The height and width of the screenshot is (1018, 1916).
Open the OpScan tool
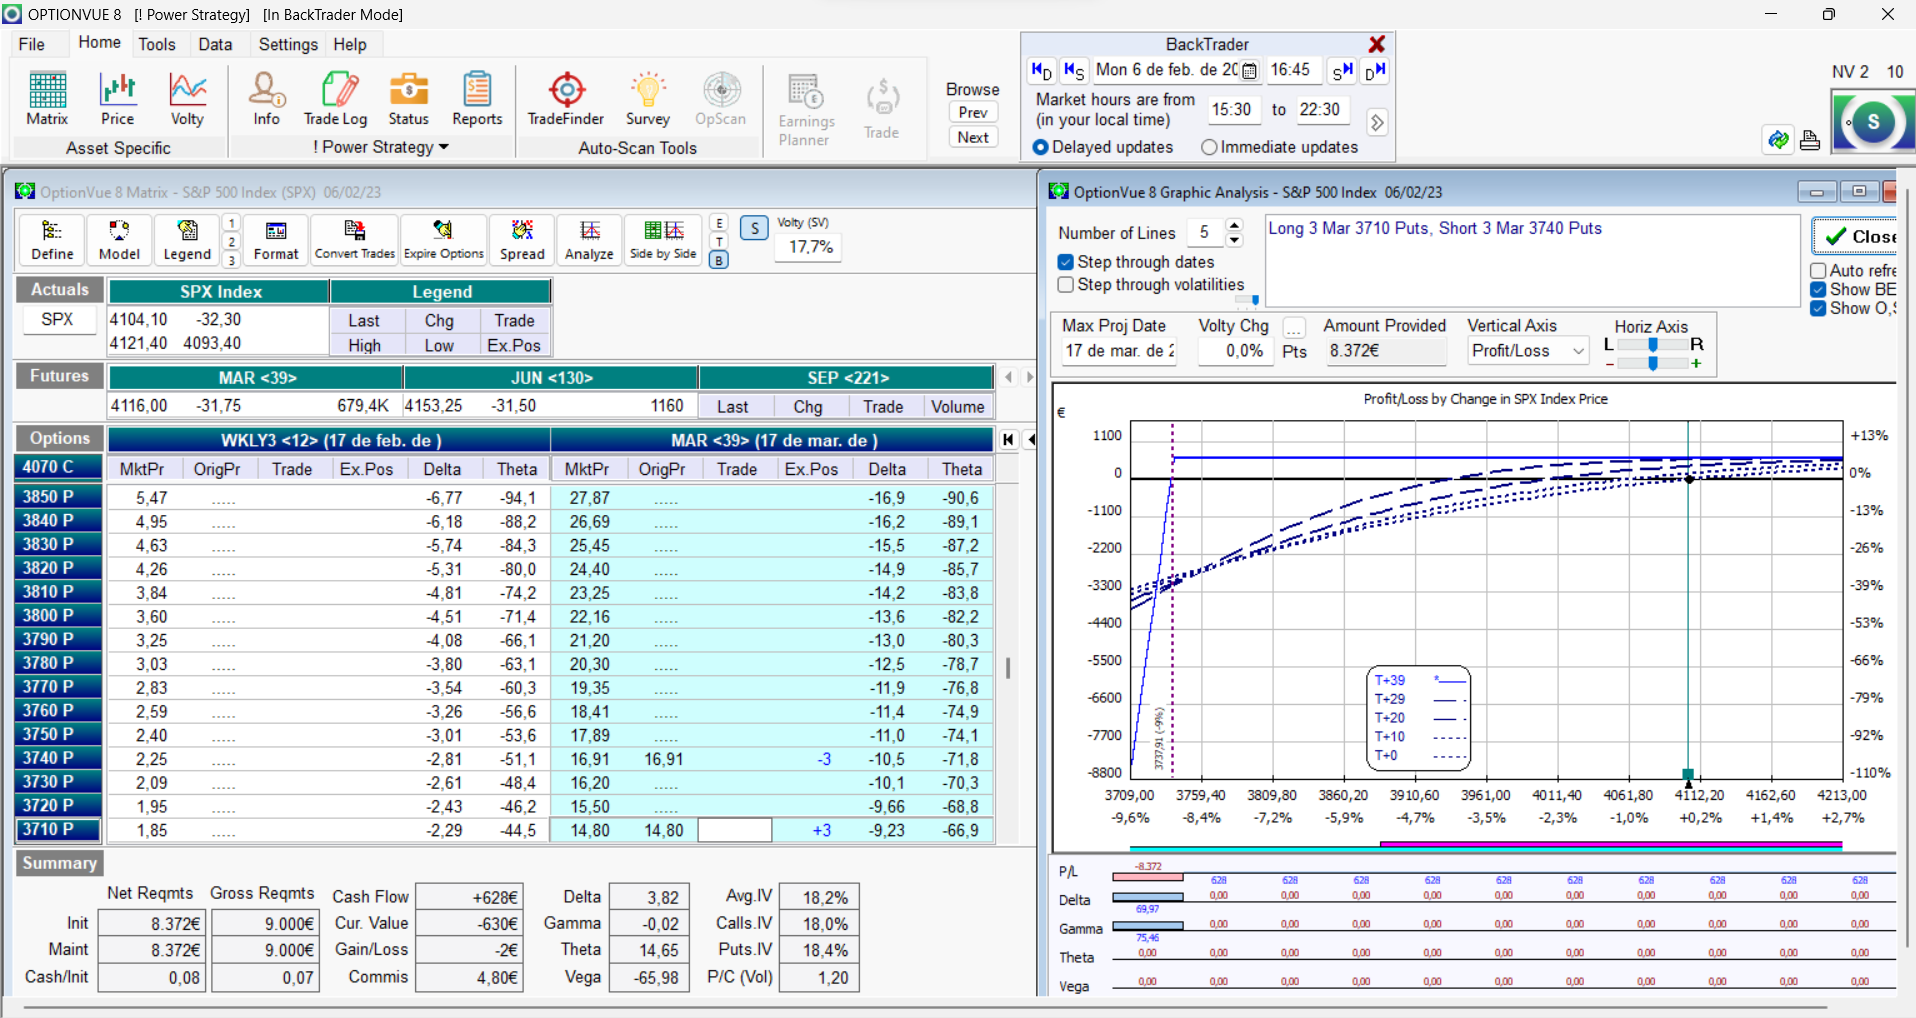point(720,99)
